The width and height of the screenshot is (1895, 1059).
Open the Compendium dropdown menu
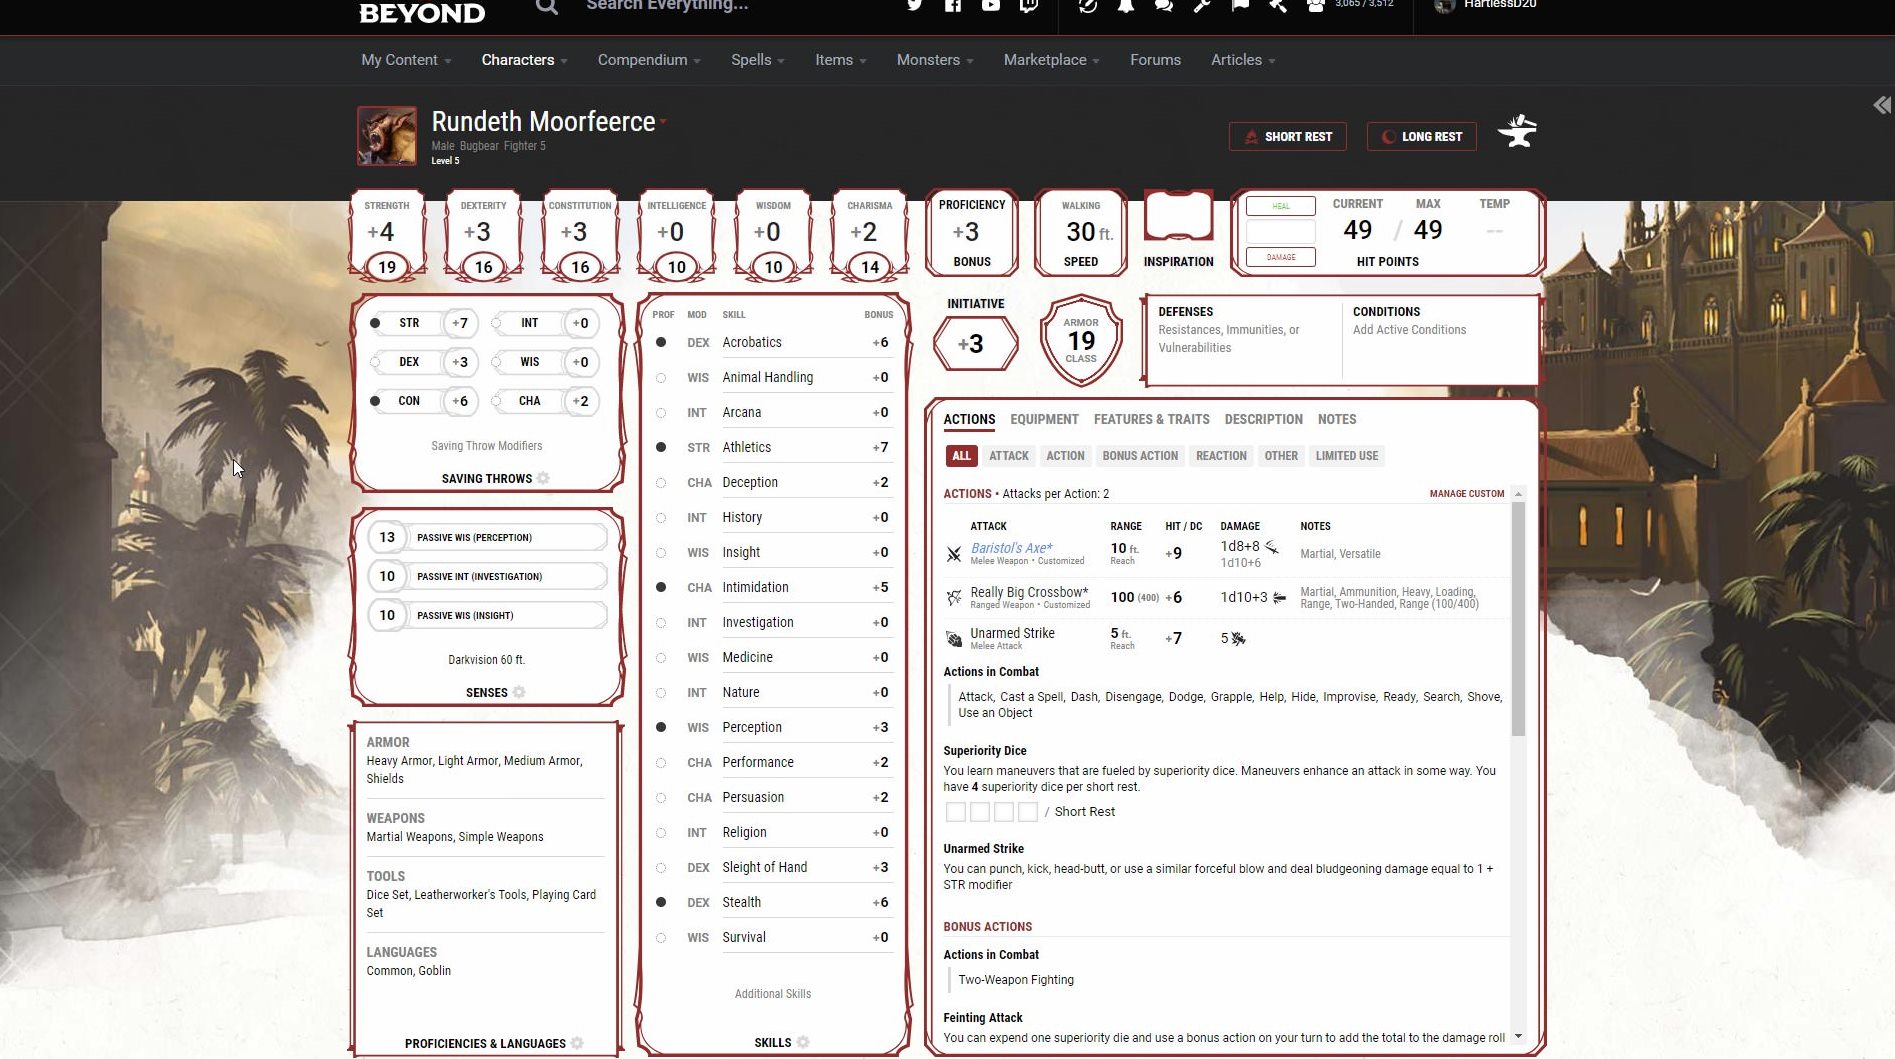[649, 60]
